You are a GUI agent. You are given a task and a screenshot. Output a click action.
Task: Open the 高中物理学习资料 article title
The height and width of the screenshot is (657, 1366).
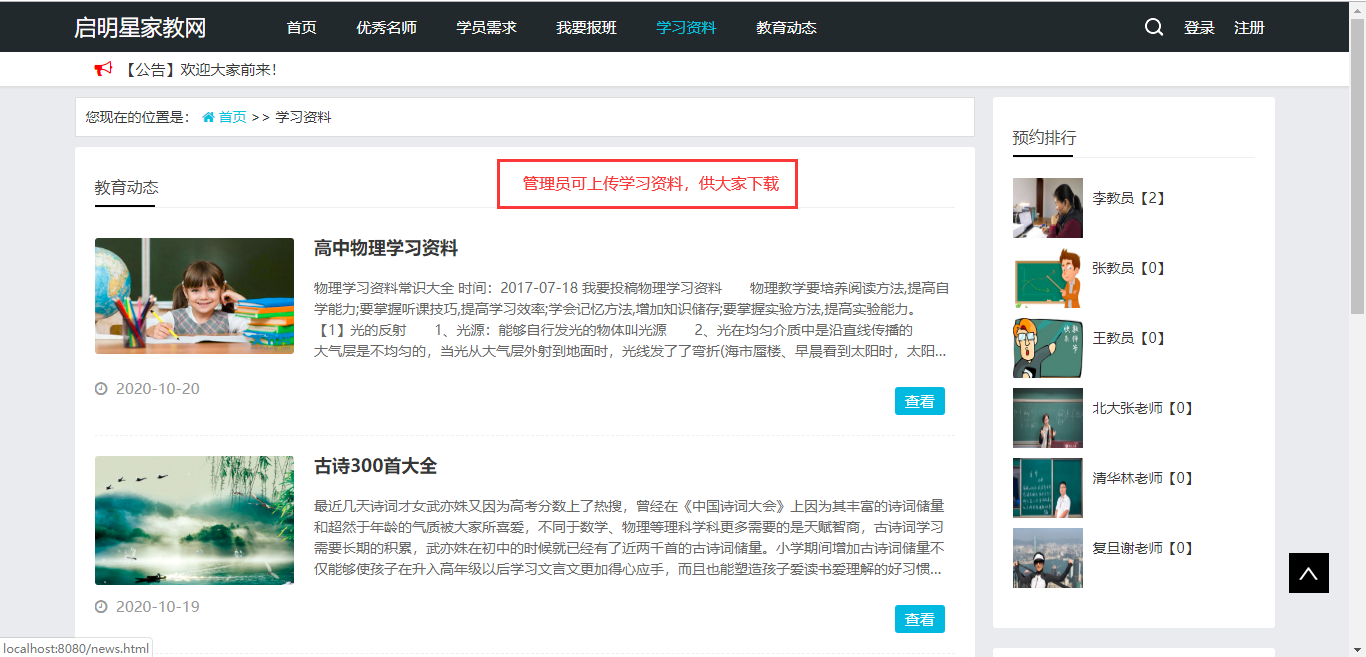386,248
